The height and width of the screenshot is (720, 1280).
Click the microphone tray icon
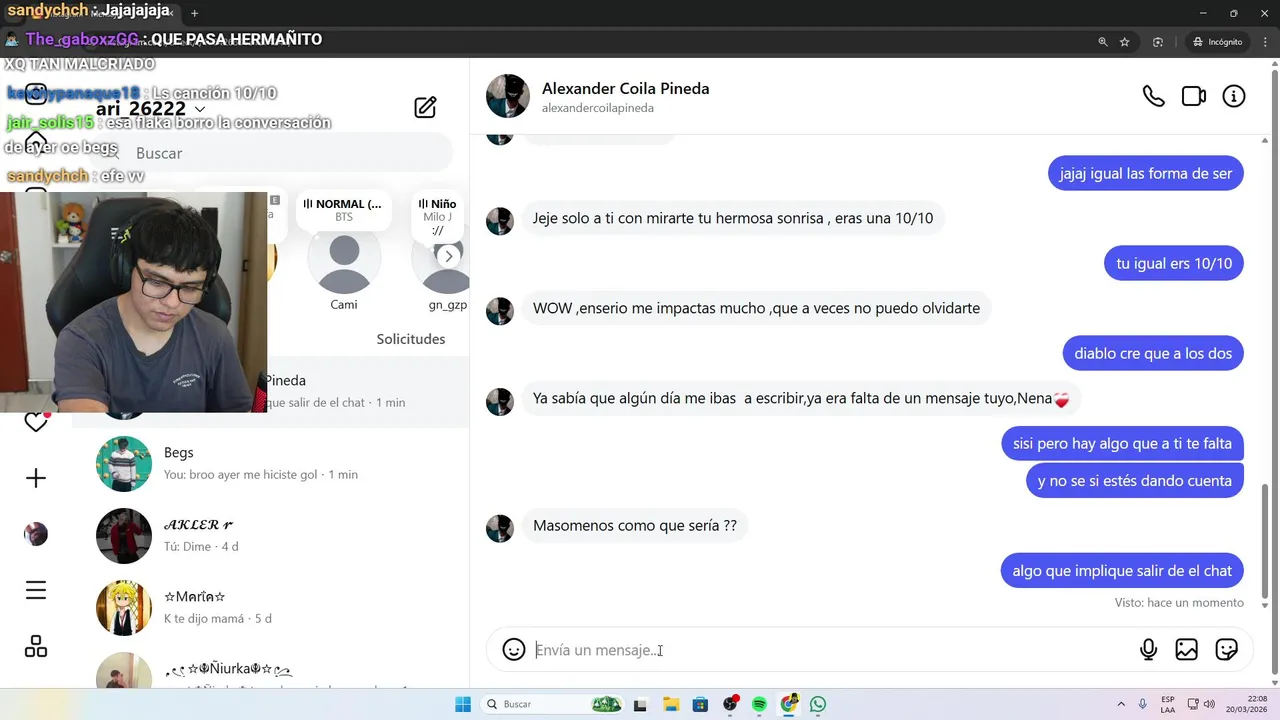[x=1144, y=704]
